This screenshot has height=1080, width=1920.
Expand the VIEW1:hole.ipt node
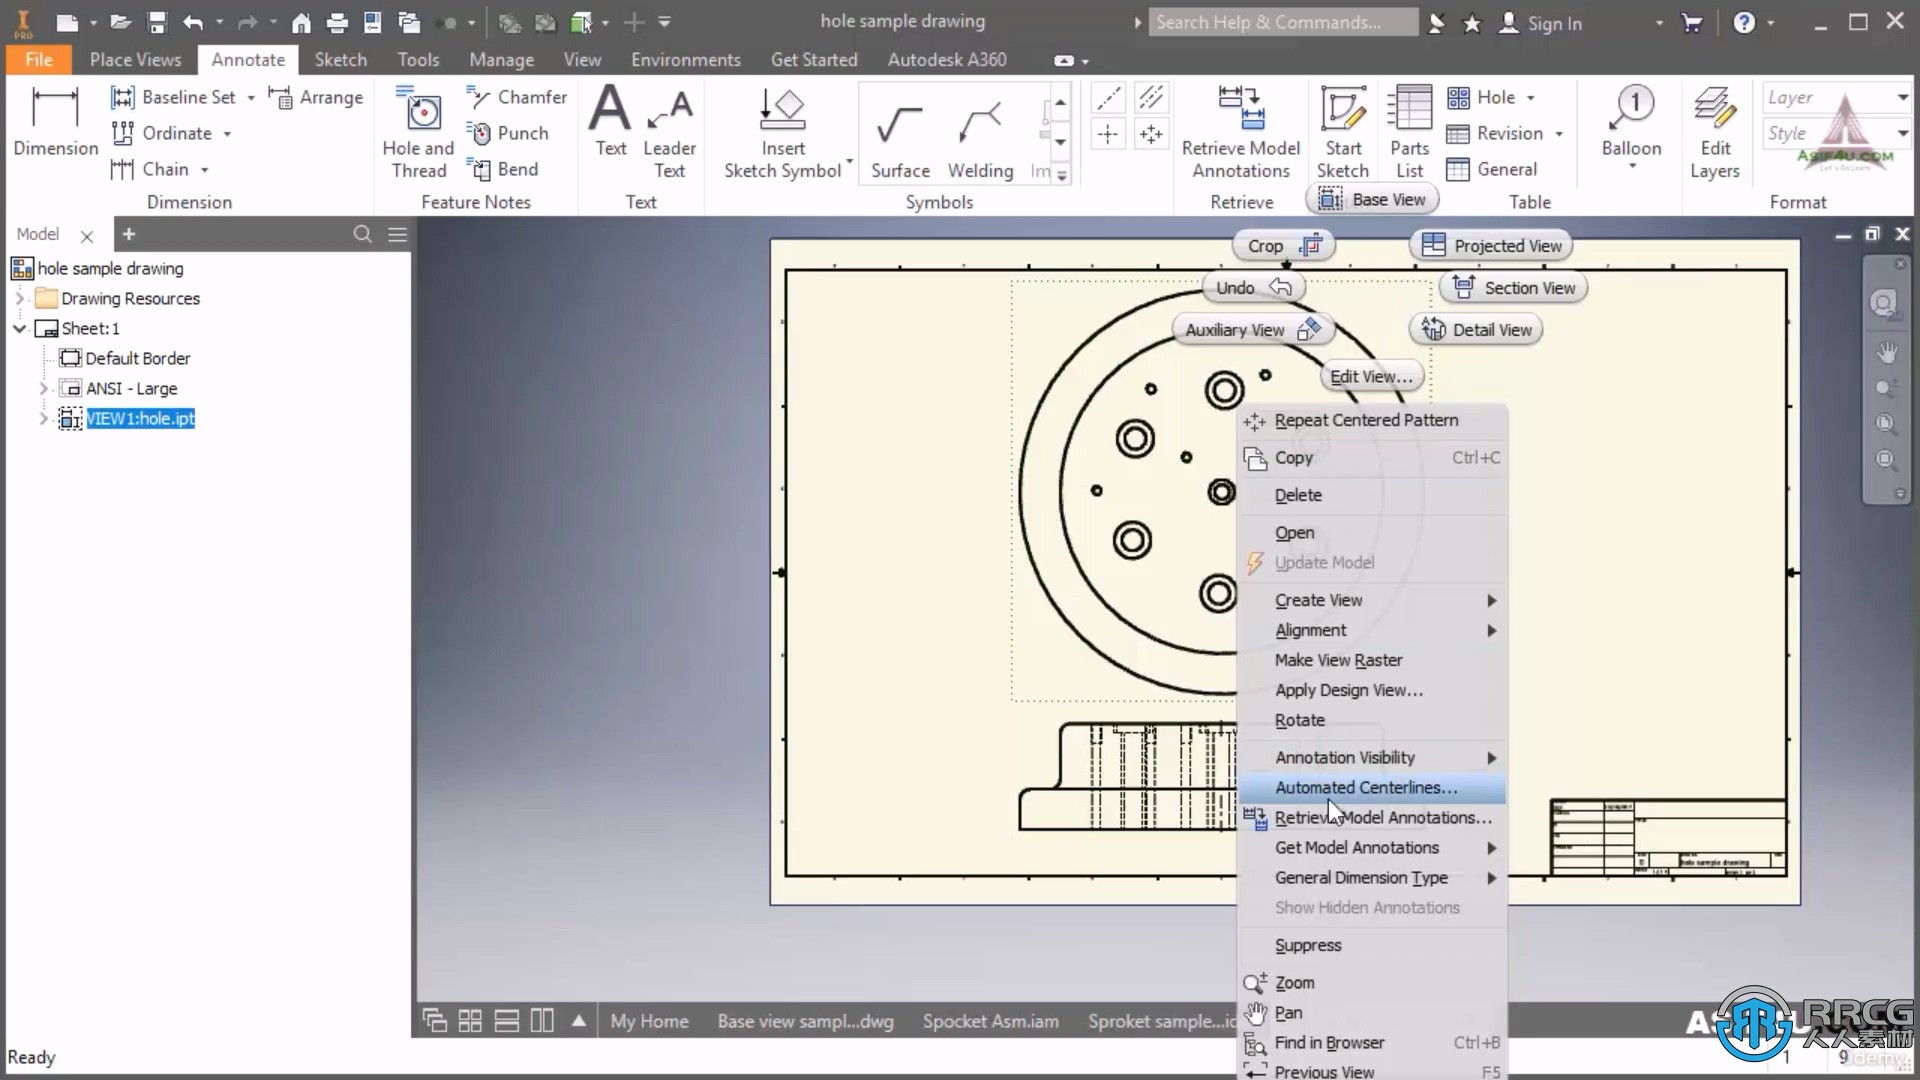(43, 418)
